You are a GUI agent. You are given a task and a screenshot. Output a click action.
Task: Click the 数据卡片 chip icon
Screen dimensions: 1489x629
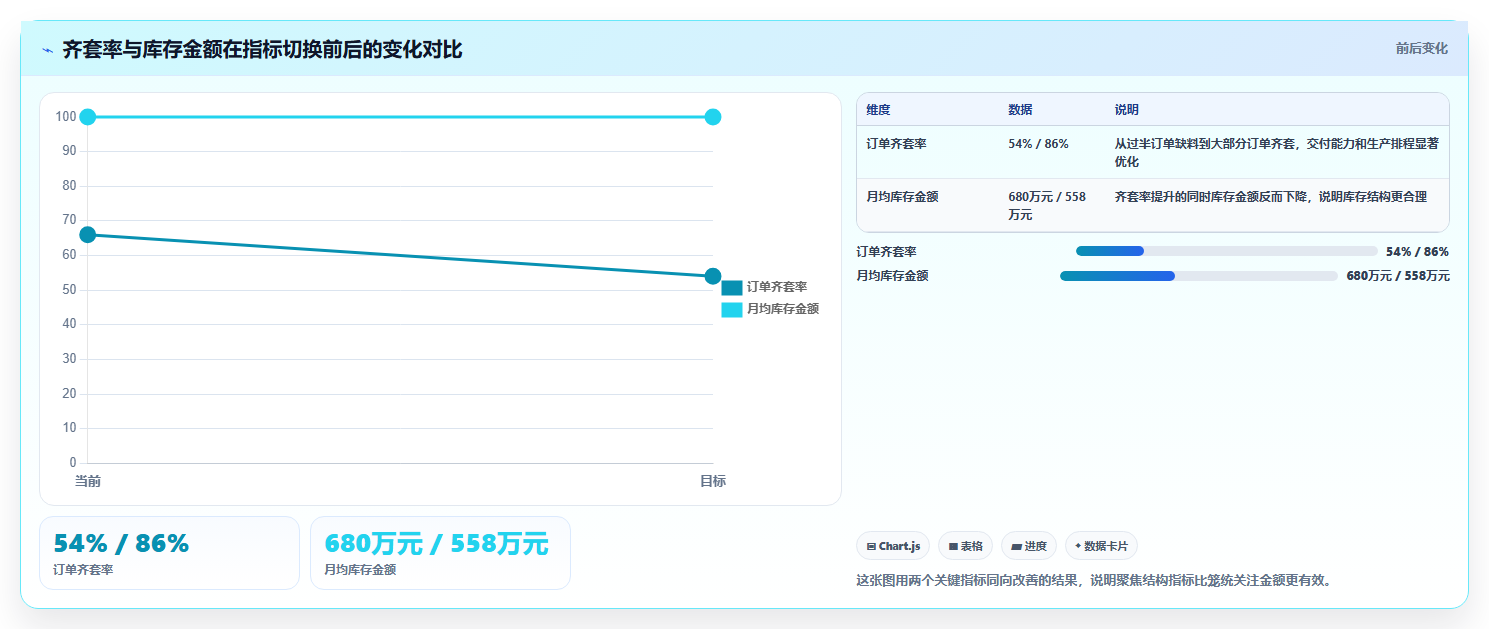(1078, 547)
